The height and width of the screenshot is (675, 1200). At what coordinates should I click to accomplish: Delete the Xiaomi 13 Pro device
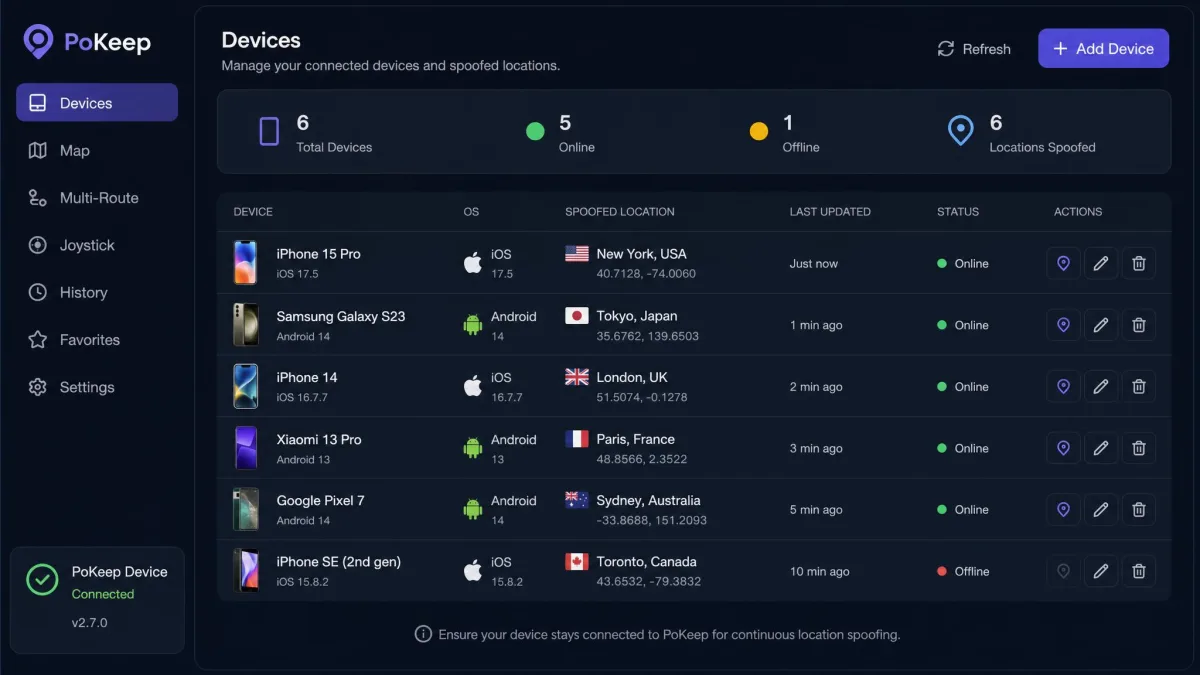(1138, 448)
